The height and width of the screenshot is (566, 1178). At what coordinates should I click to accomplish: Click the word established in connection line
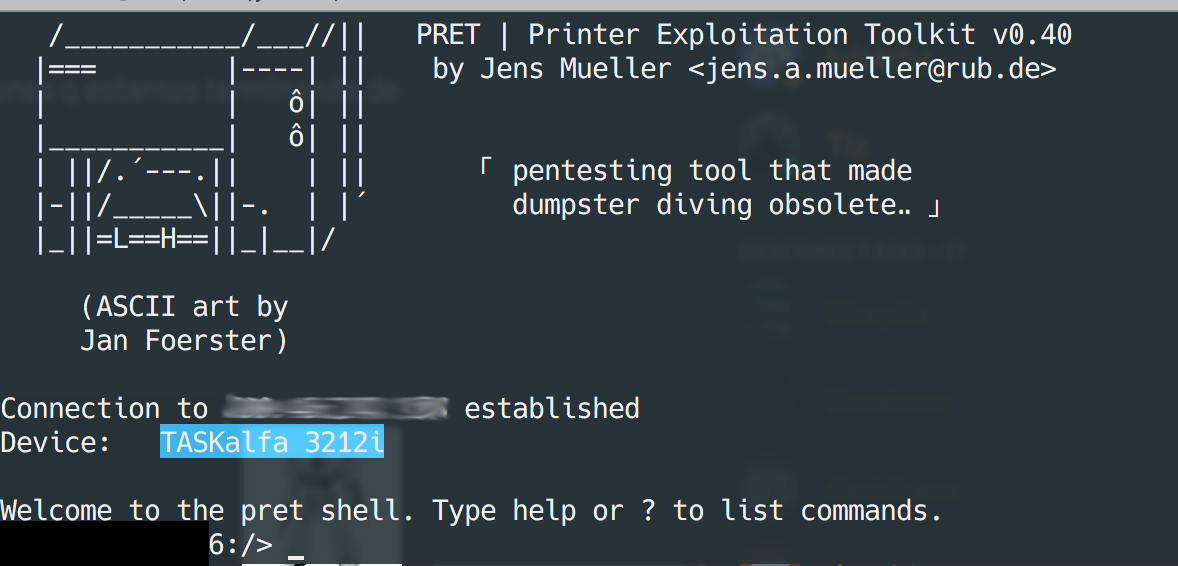[x=552, y=408]
